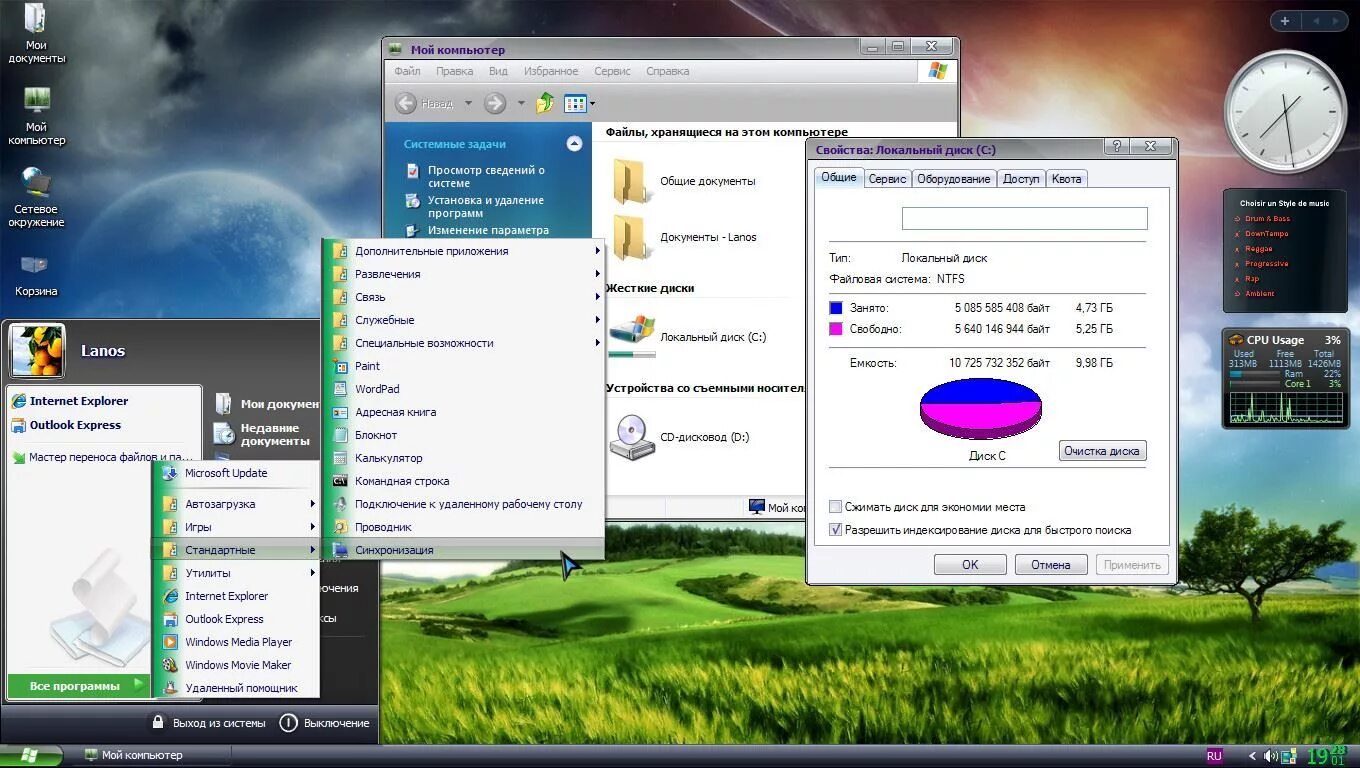Toggle Разрешить индексирование диска checkbox

point(835,530)
